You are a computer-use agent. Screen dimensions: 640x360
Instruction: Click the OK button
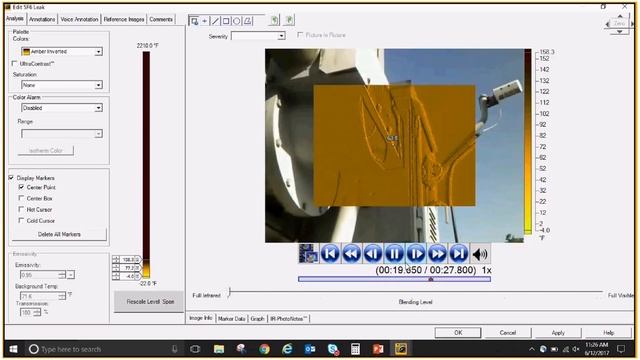[458, 333]
